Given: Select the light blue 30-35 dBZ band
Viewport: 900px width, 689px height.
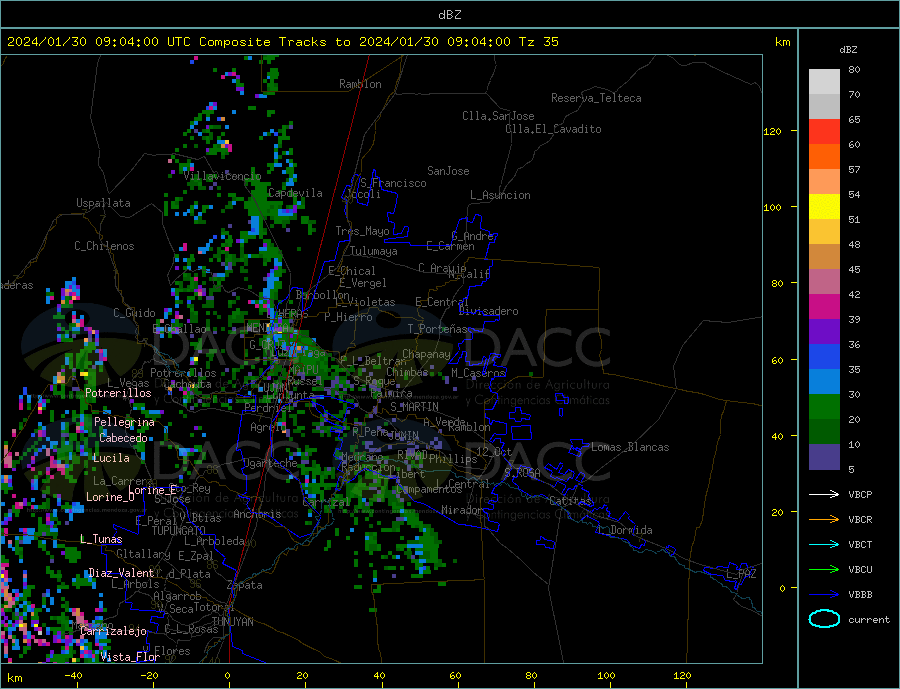Looking at the screenshot, I should coord(824,382).
